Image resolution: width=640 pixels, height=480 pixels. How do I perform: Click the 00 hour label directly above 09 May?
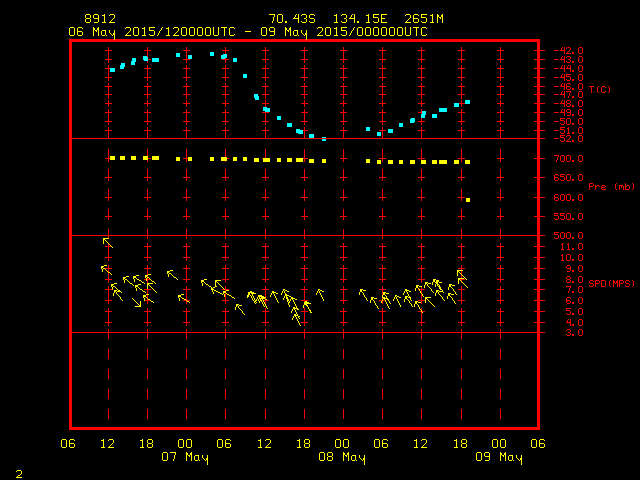click(499, 444)
